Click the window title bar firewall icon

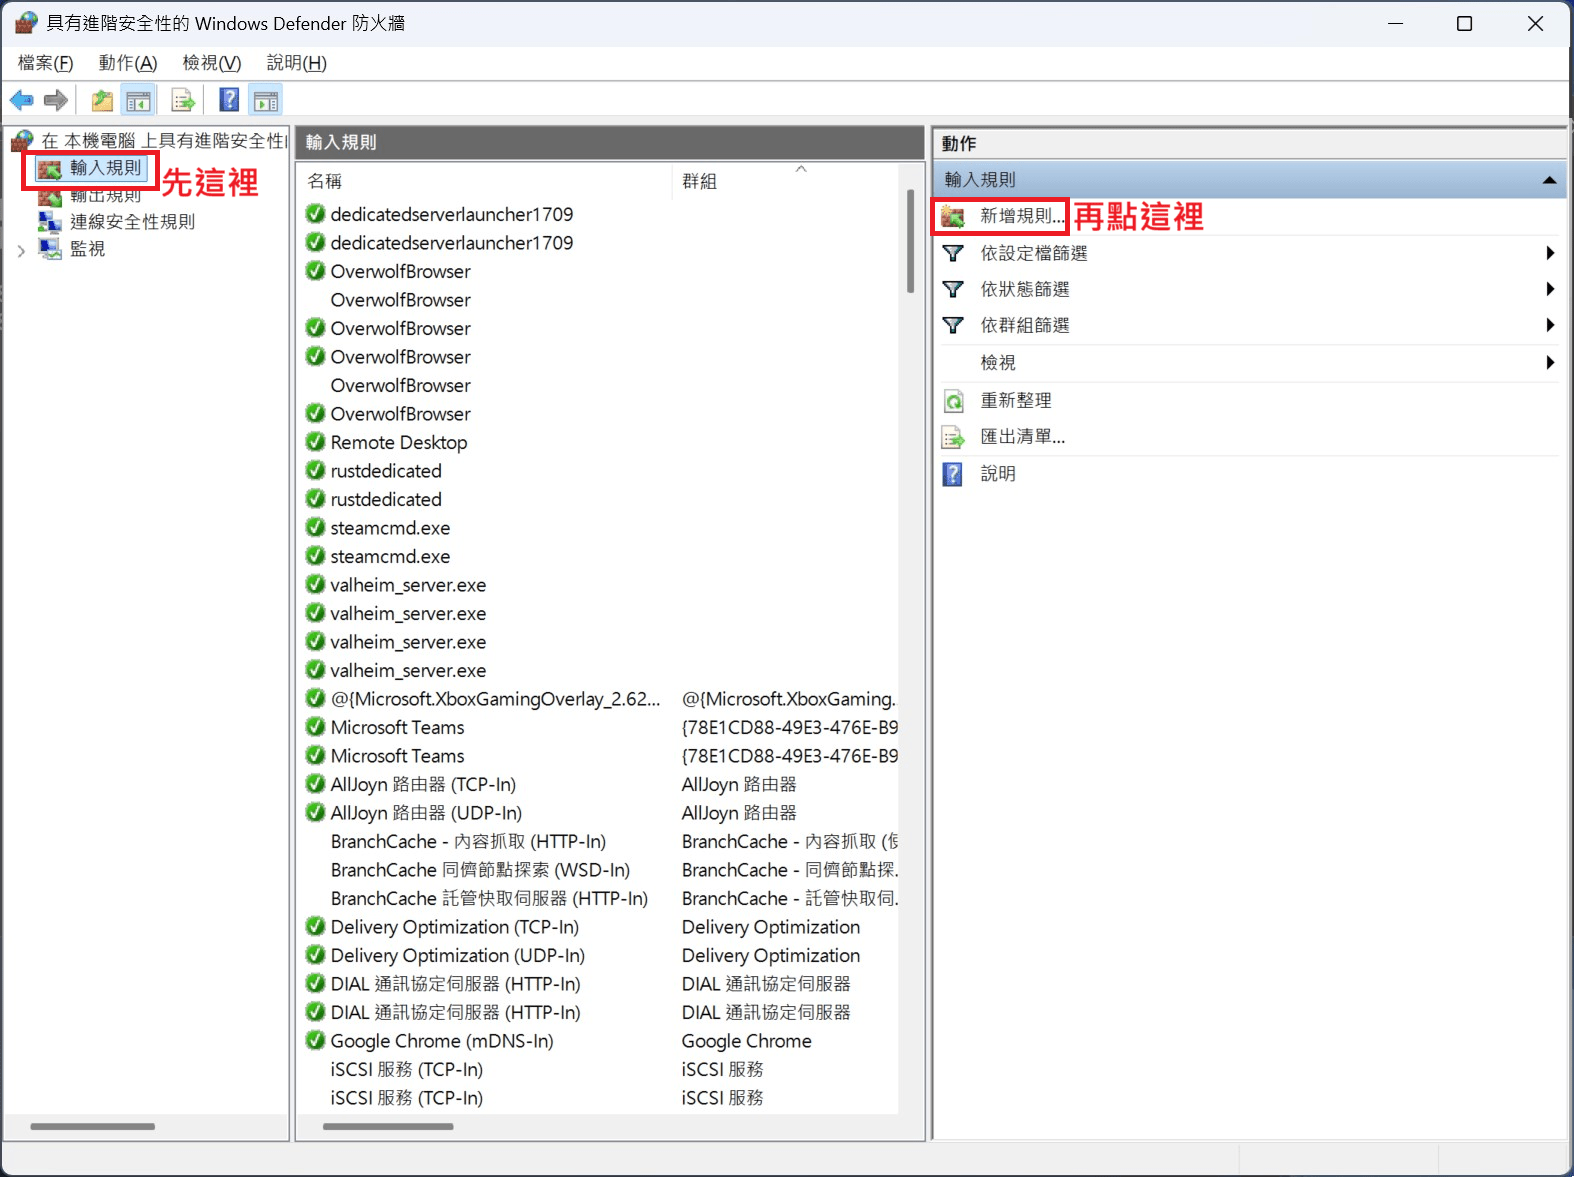[26, 22]
